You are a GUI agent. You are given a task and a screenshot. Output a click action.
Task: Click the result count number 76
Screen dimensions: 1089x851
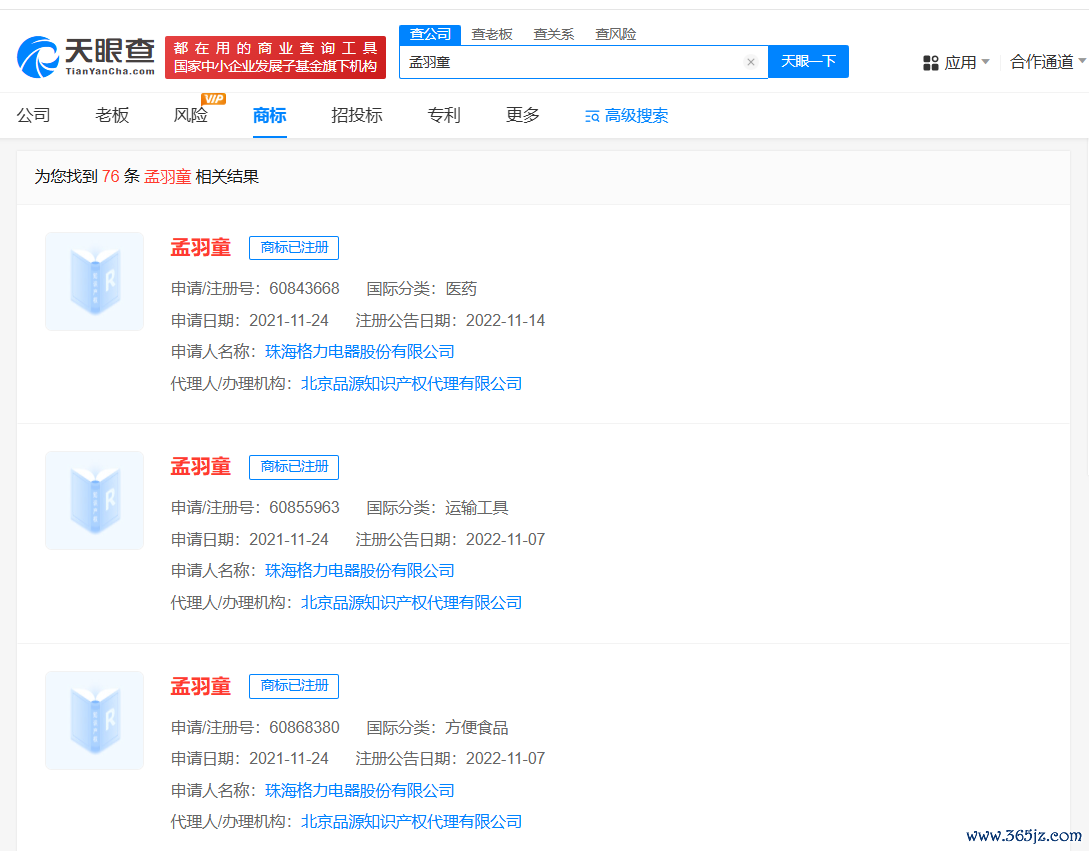point(110,176)
